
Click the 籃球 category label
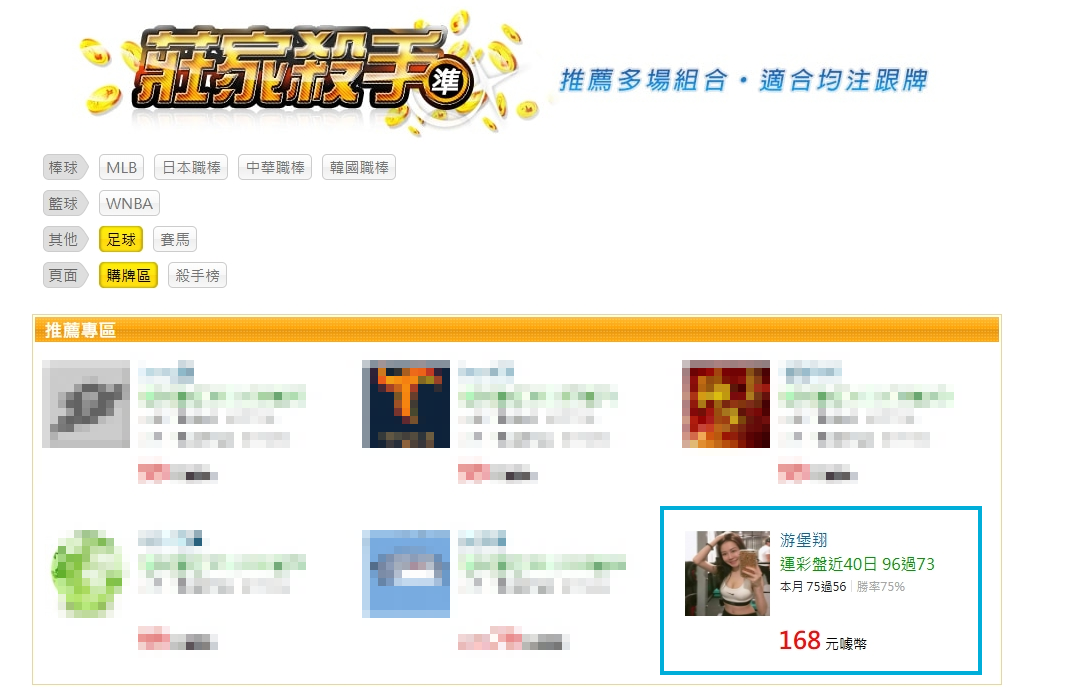(65, 203)
